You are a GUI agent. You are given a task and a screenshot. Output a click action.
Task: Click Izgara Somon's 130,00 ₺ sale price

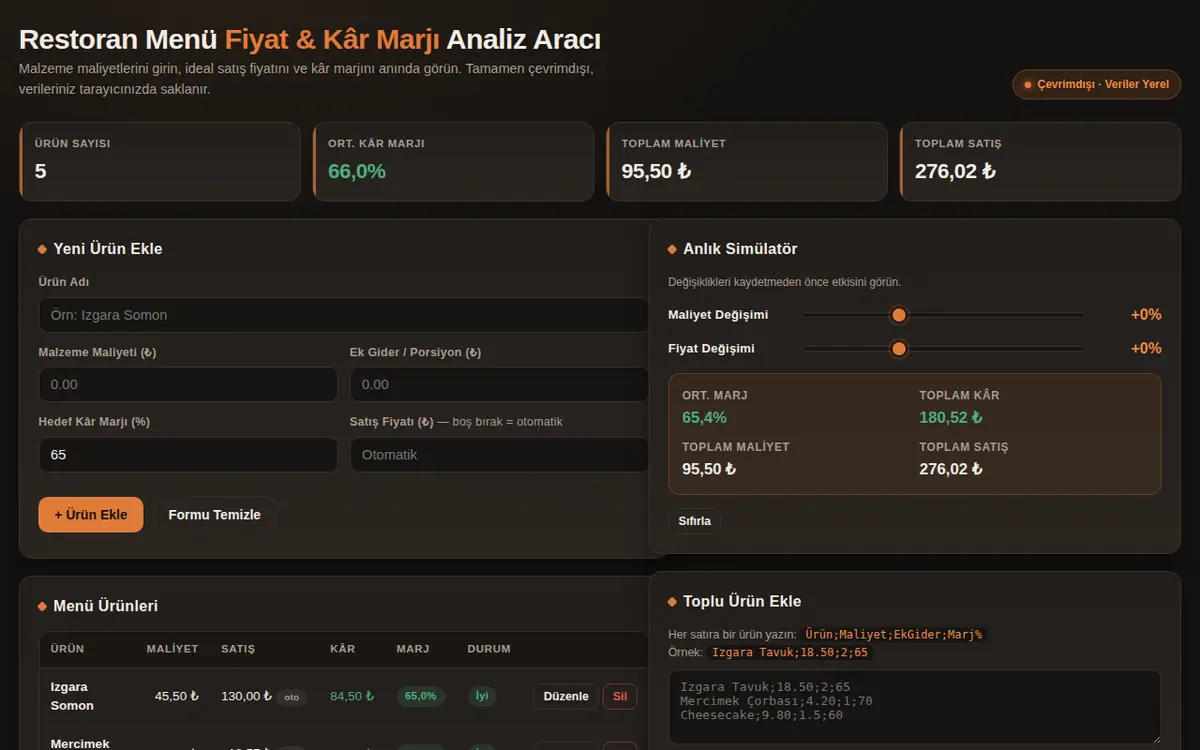pyautogui.click(x=247, y=696)
